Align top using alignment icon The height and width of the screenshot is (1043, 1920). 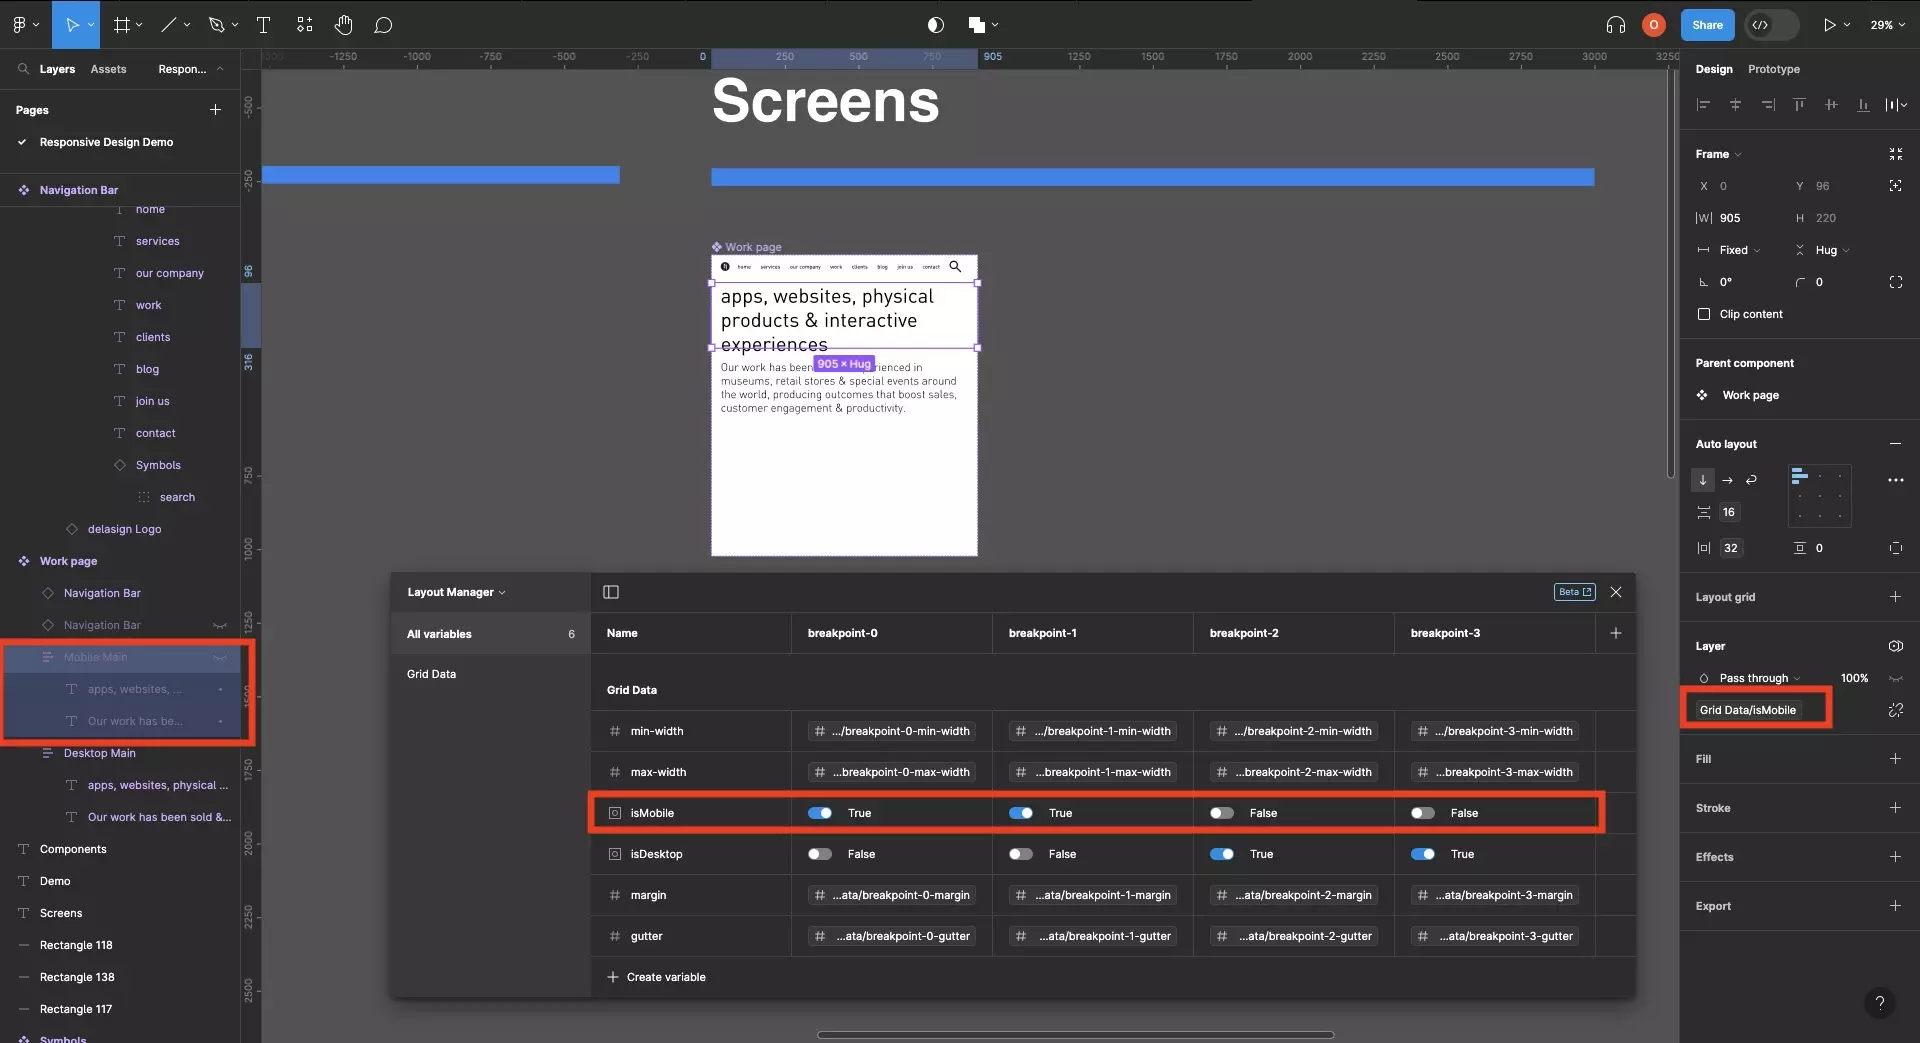coord(1799,105)
